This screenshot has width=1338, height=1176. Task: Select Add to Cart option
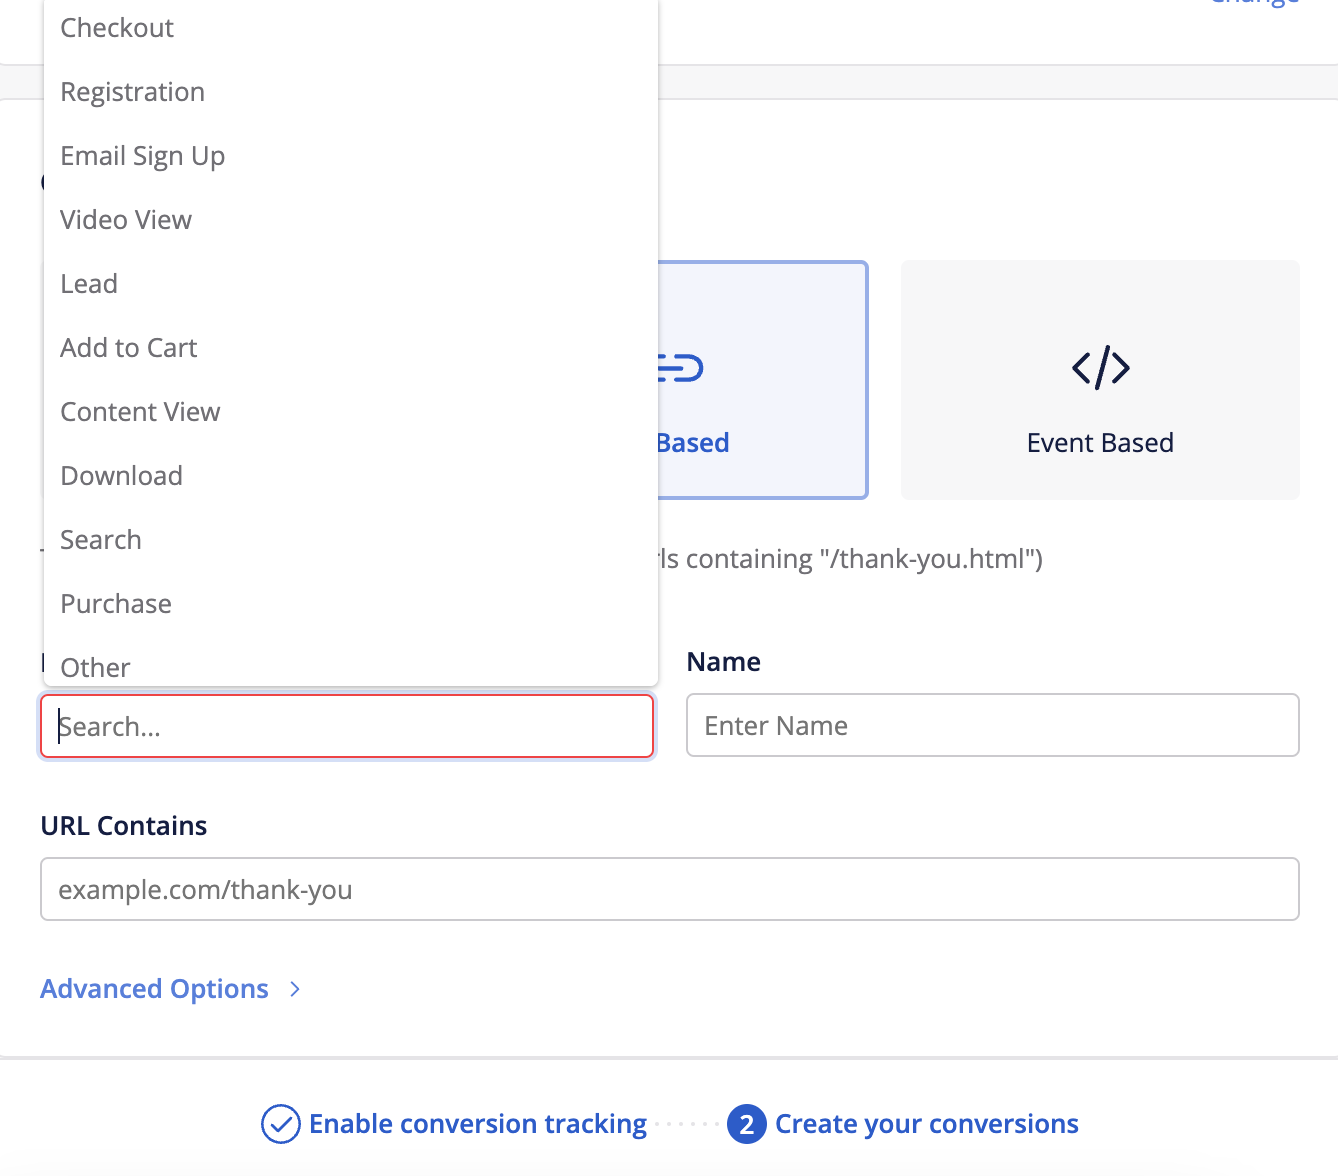[x=128, y=348]
